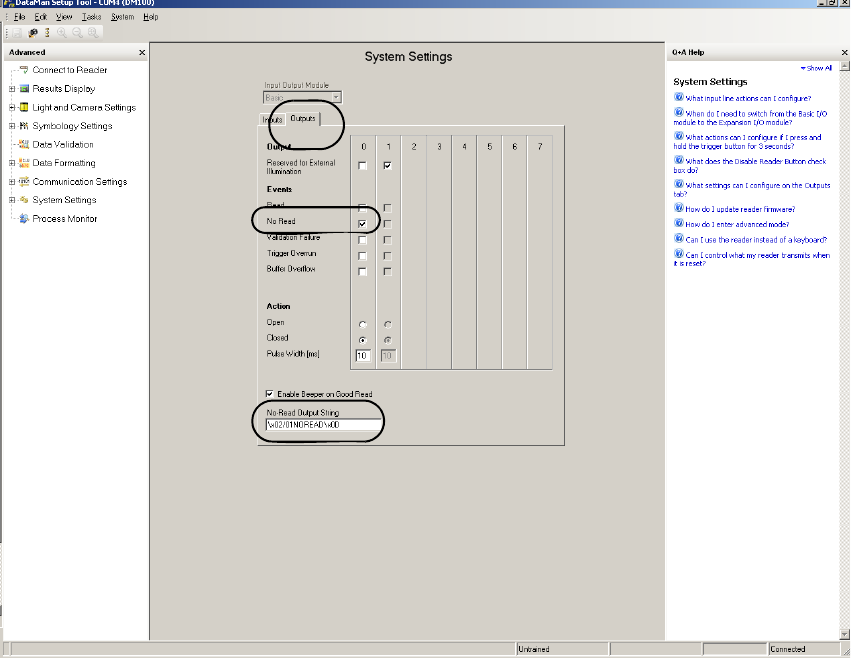The width and height of the screenshot is (851, 658).
Task: Click the No-Read Output String field
Action: click(324, 425)
